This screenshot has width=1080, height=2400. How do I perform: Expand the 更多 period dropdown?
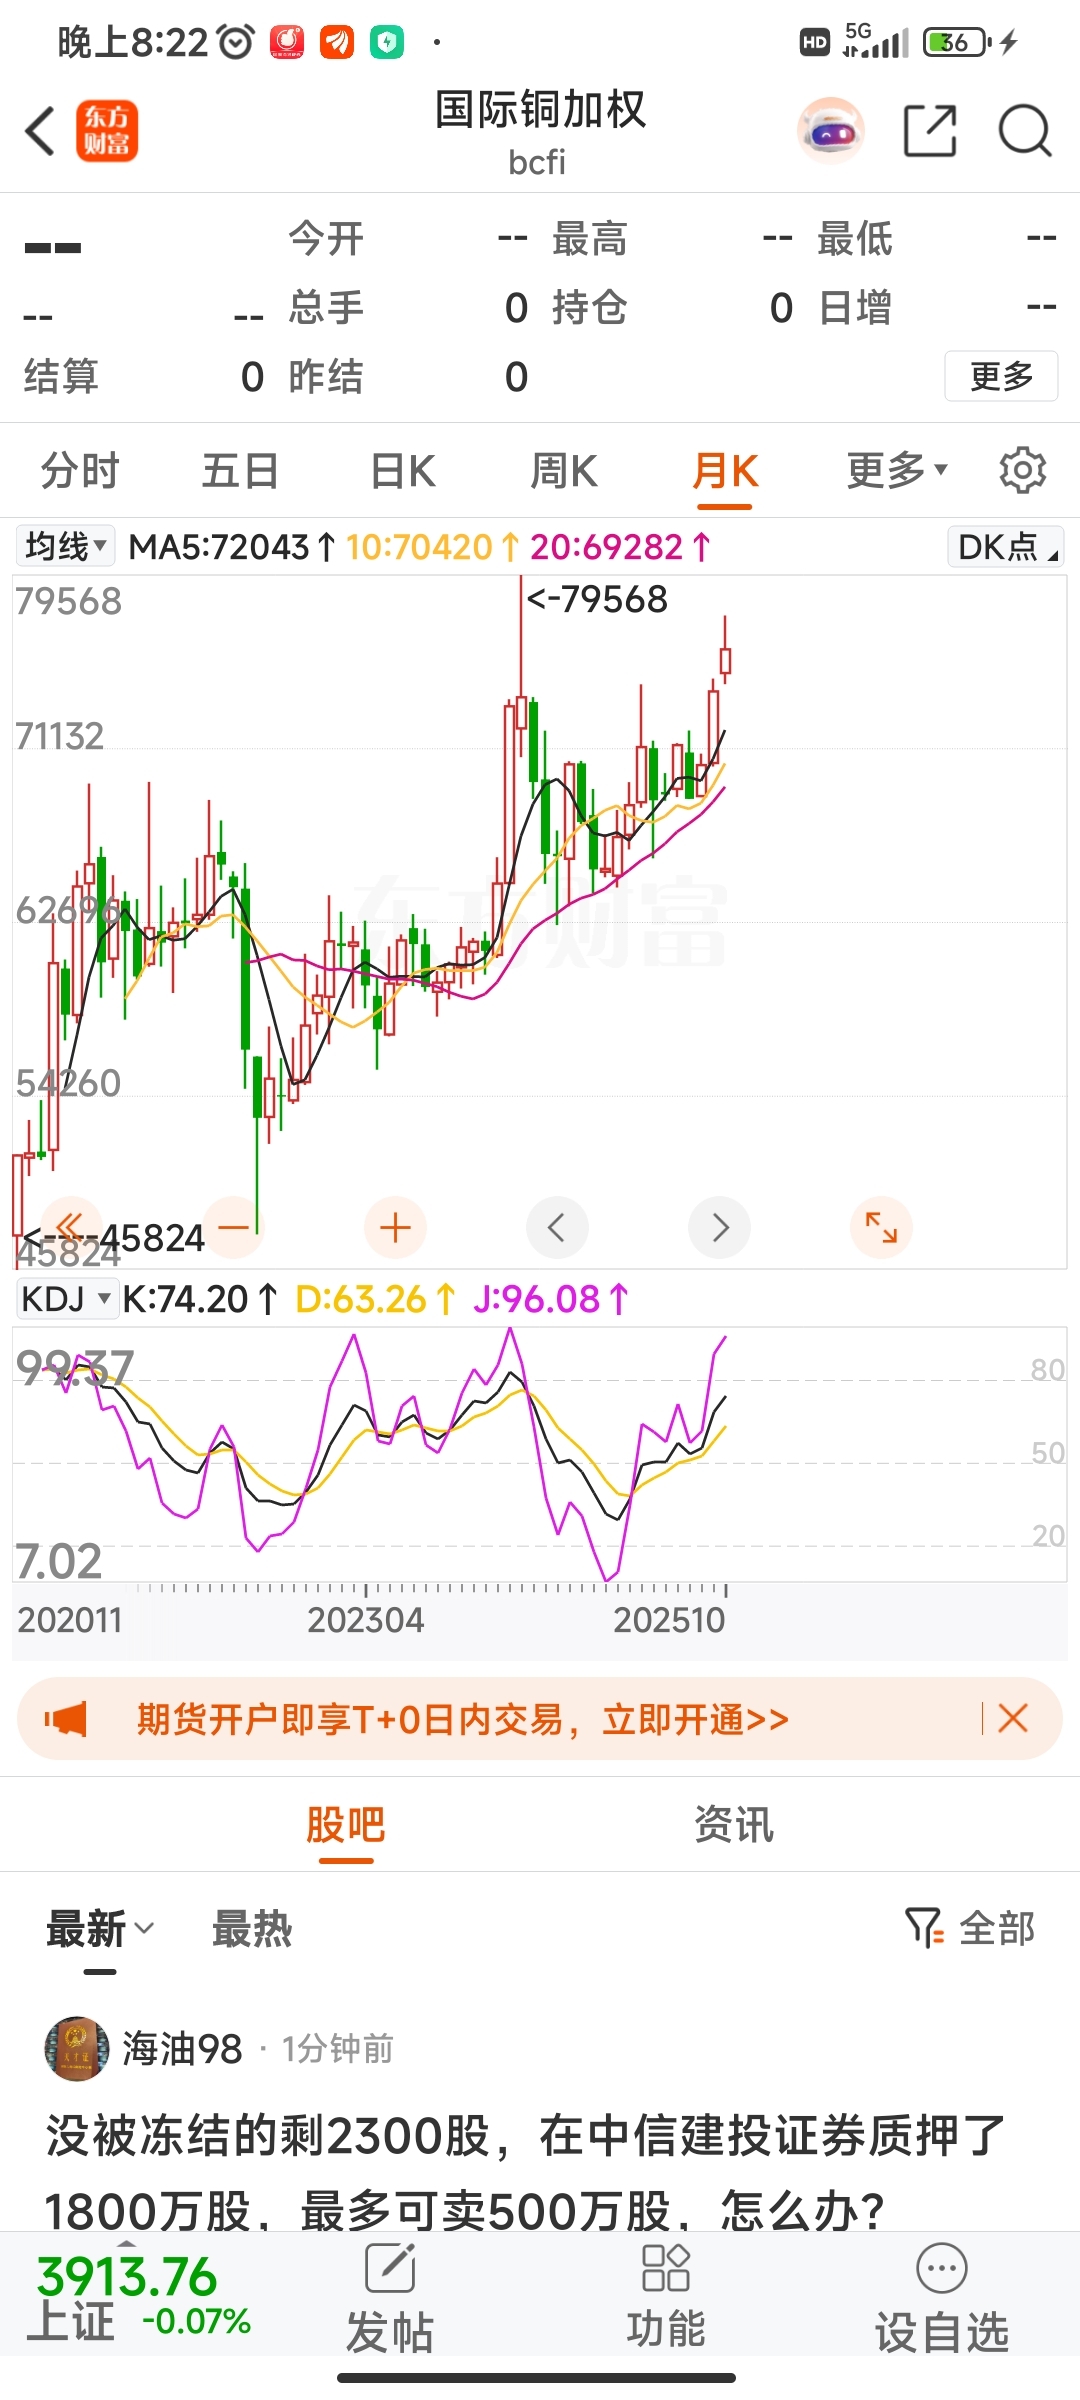[897, 470]
